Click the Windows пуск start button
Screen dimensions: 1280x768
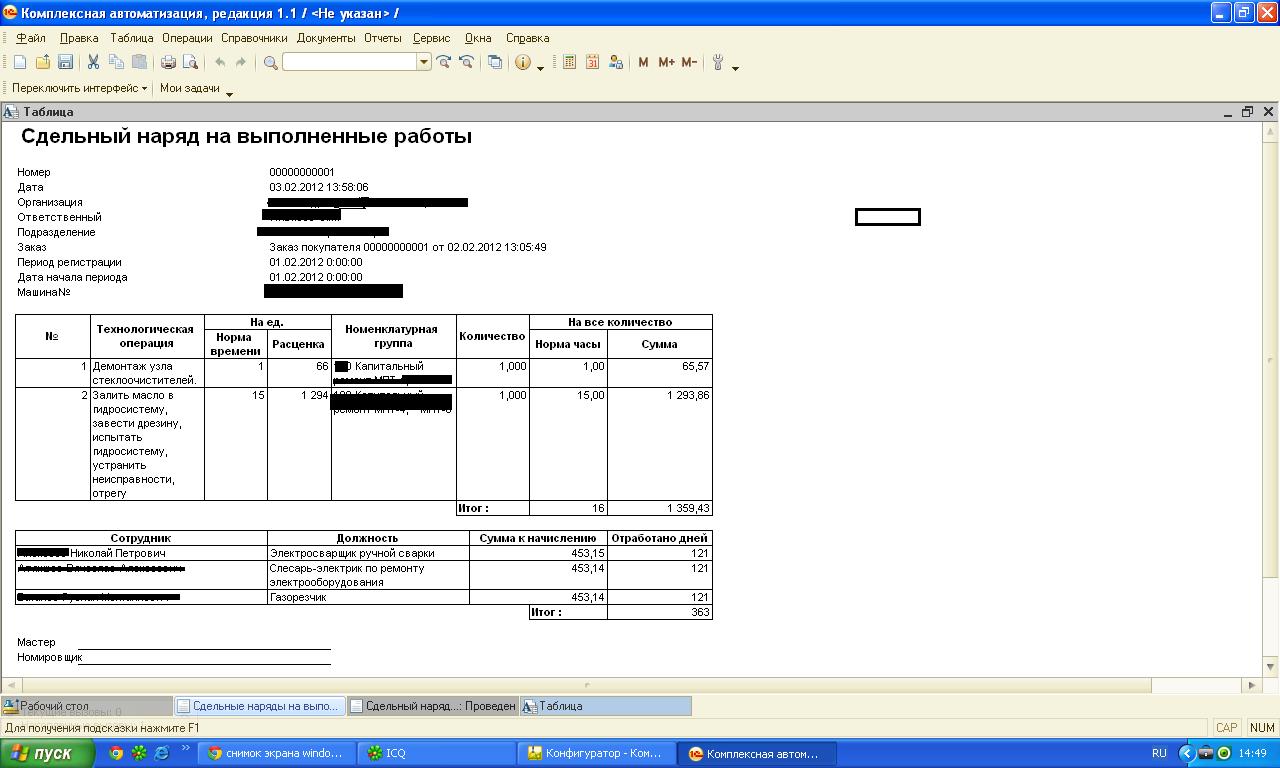(x=42, y=753)
